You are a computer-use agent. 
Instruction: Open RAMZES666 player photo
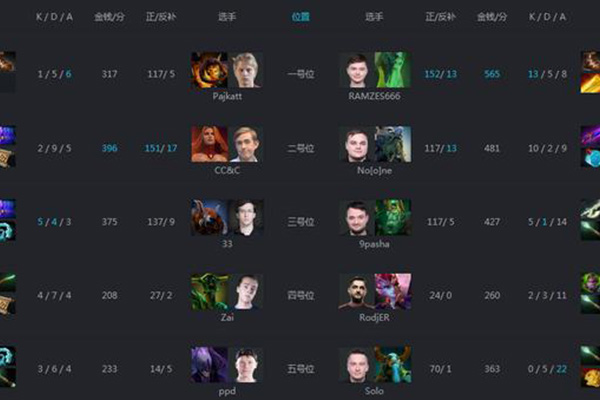tap(357, 70)
